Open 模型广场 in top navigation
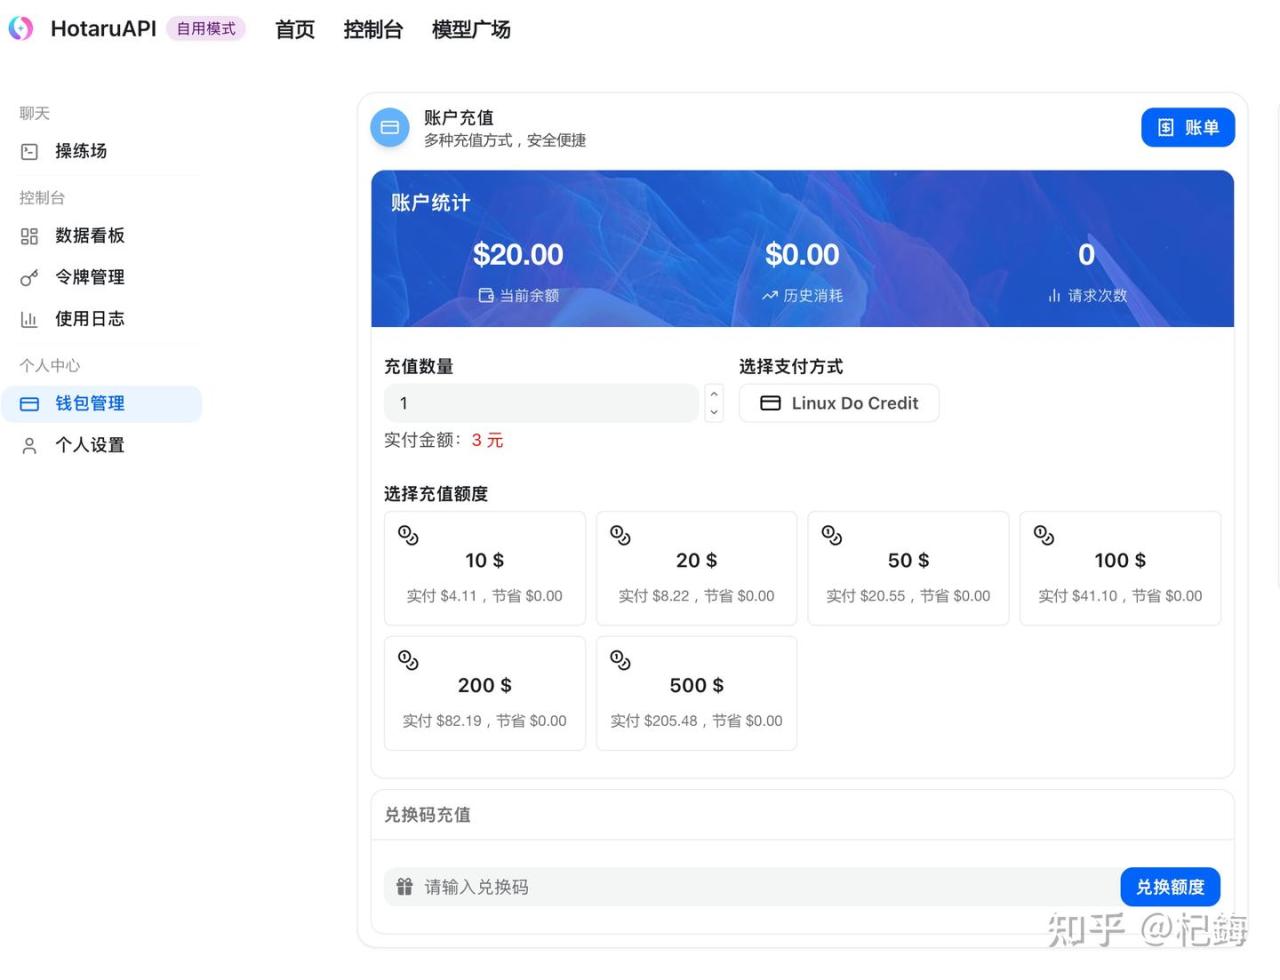 pos(471,30)
